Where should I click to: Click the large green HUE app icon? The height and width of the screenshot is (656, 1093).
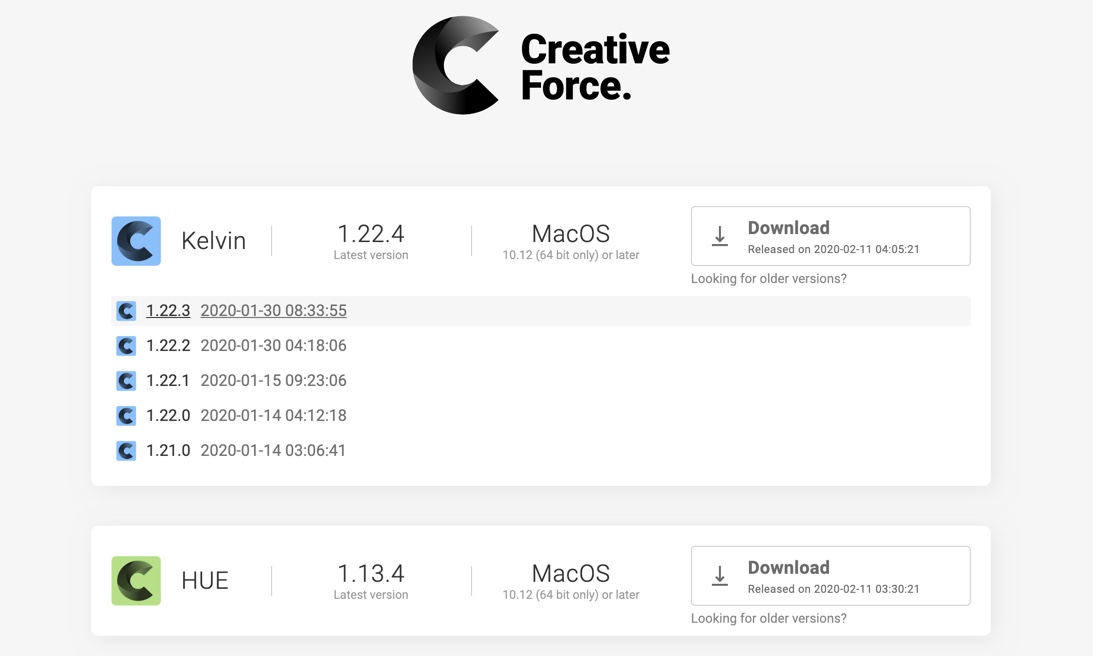coord(136,581)
